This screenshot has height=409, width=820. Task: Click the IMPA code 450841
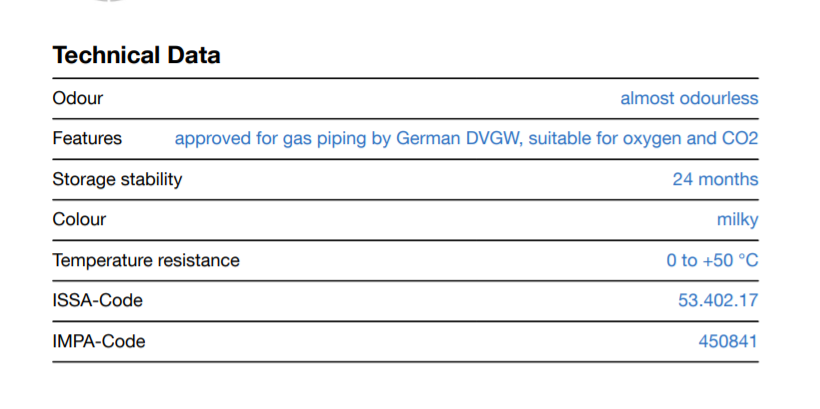click(728, 342)
